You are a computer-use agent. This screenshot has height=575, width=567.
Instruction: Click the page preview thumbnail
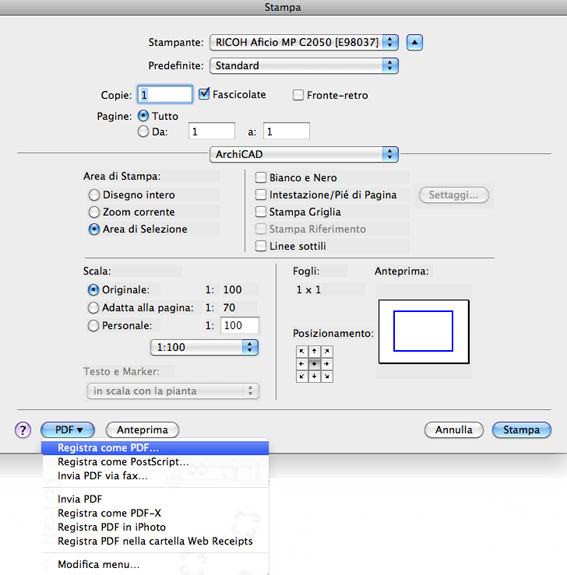tap(424, 332)
